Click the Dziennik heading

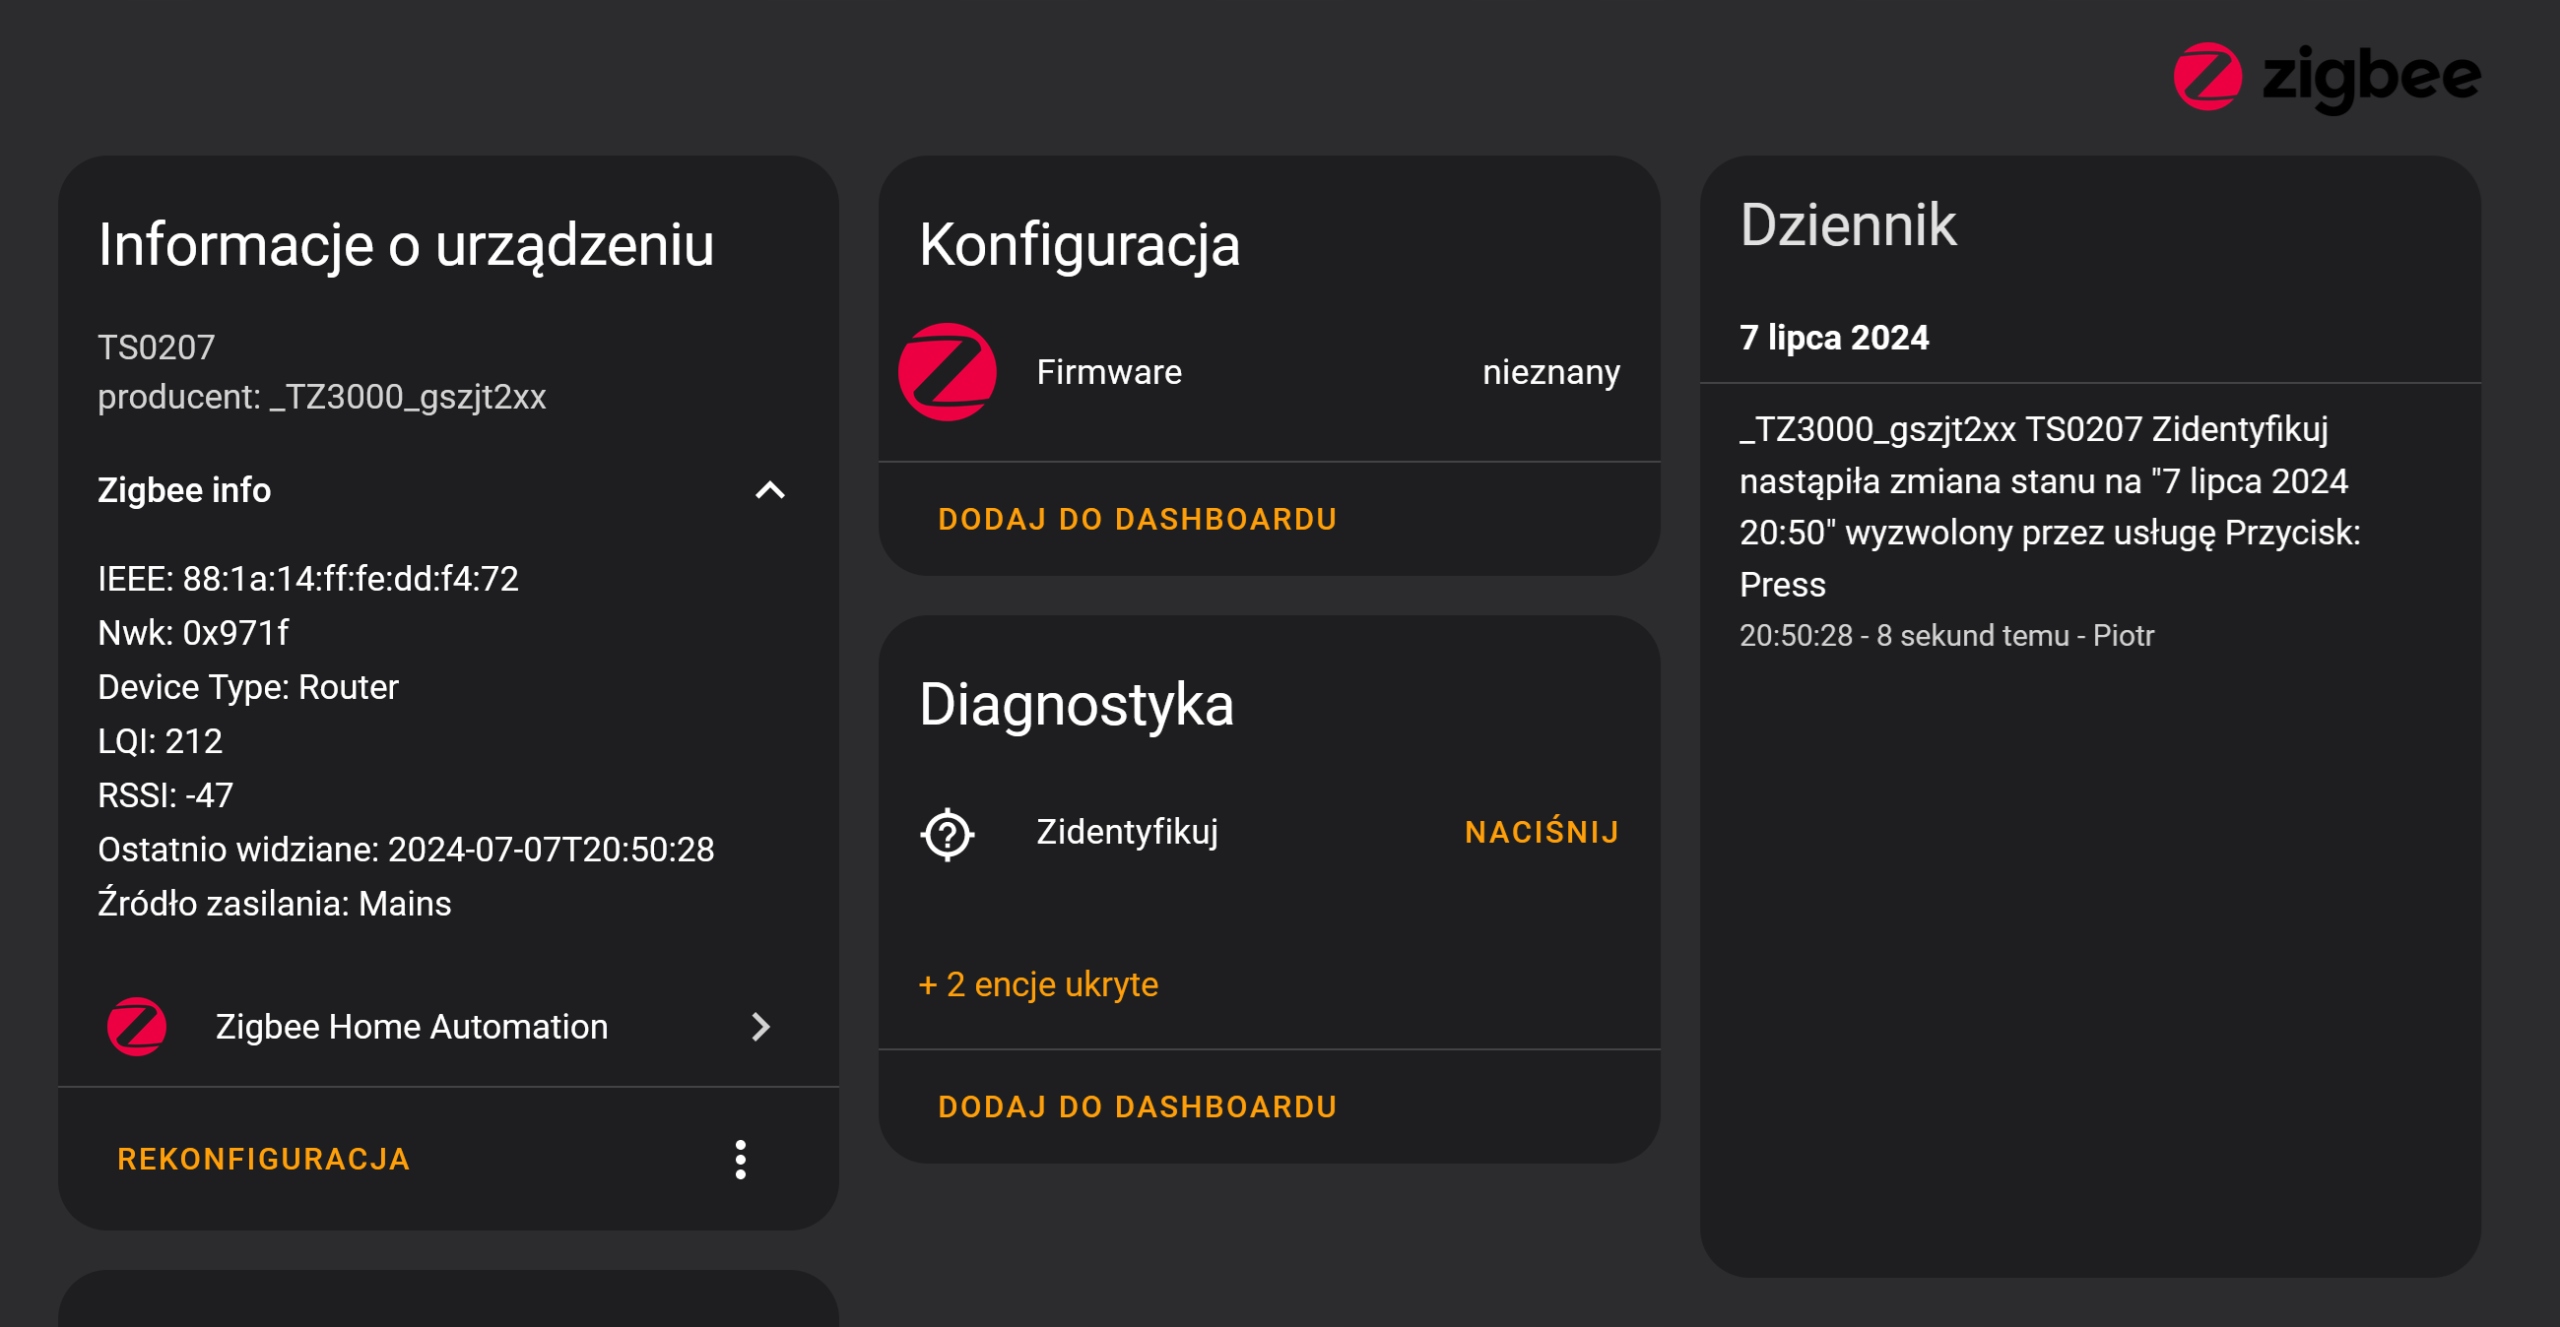coord(1847,225)
